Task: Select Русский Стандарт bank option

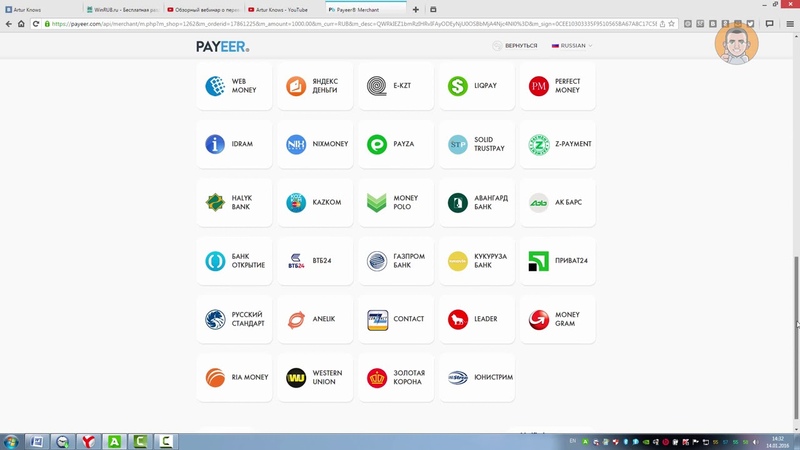Action: coord(234,319)
